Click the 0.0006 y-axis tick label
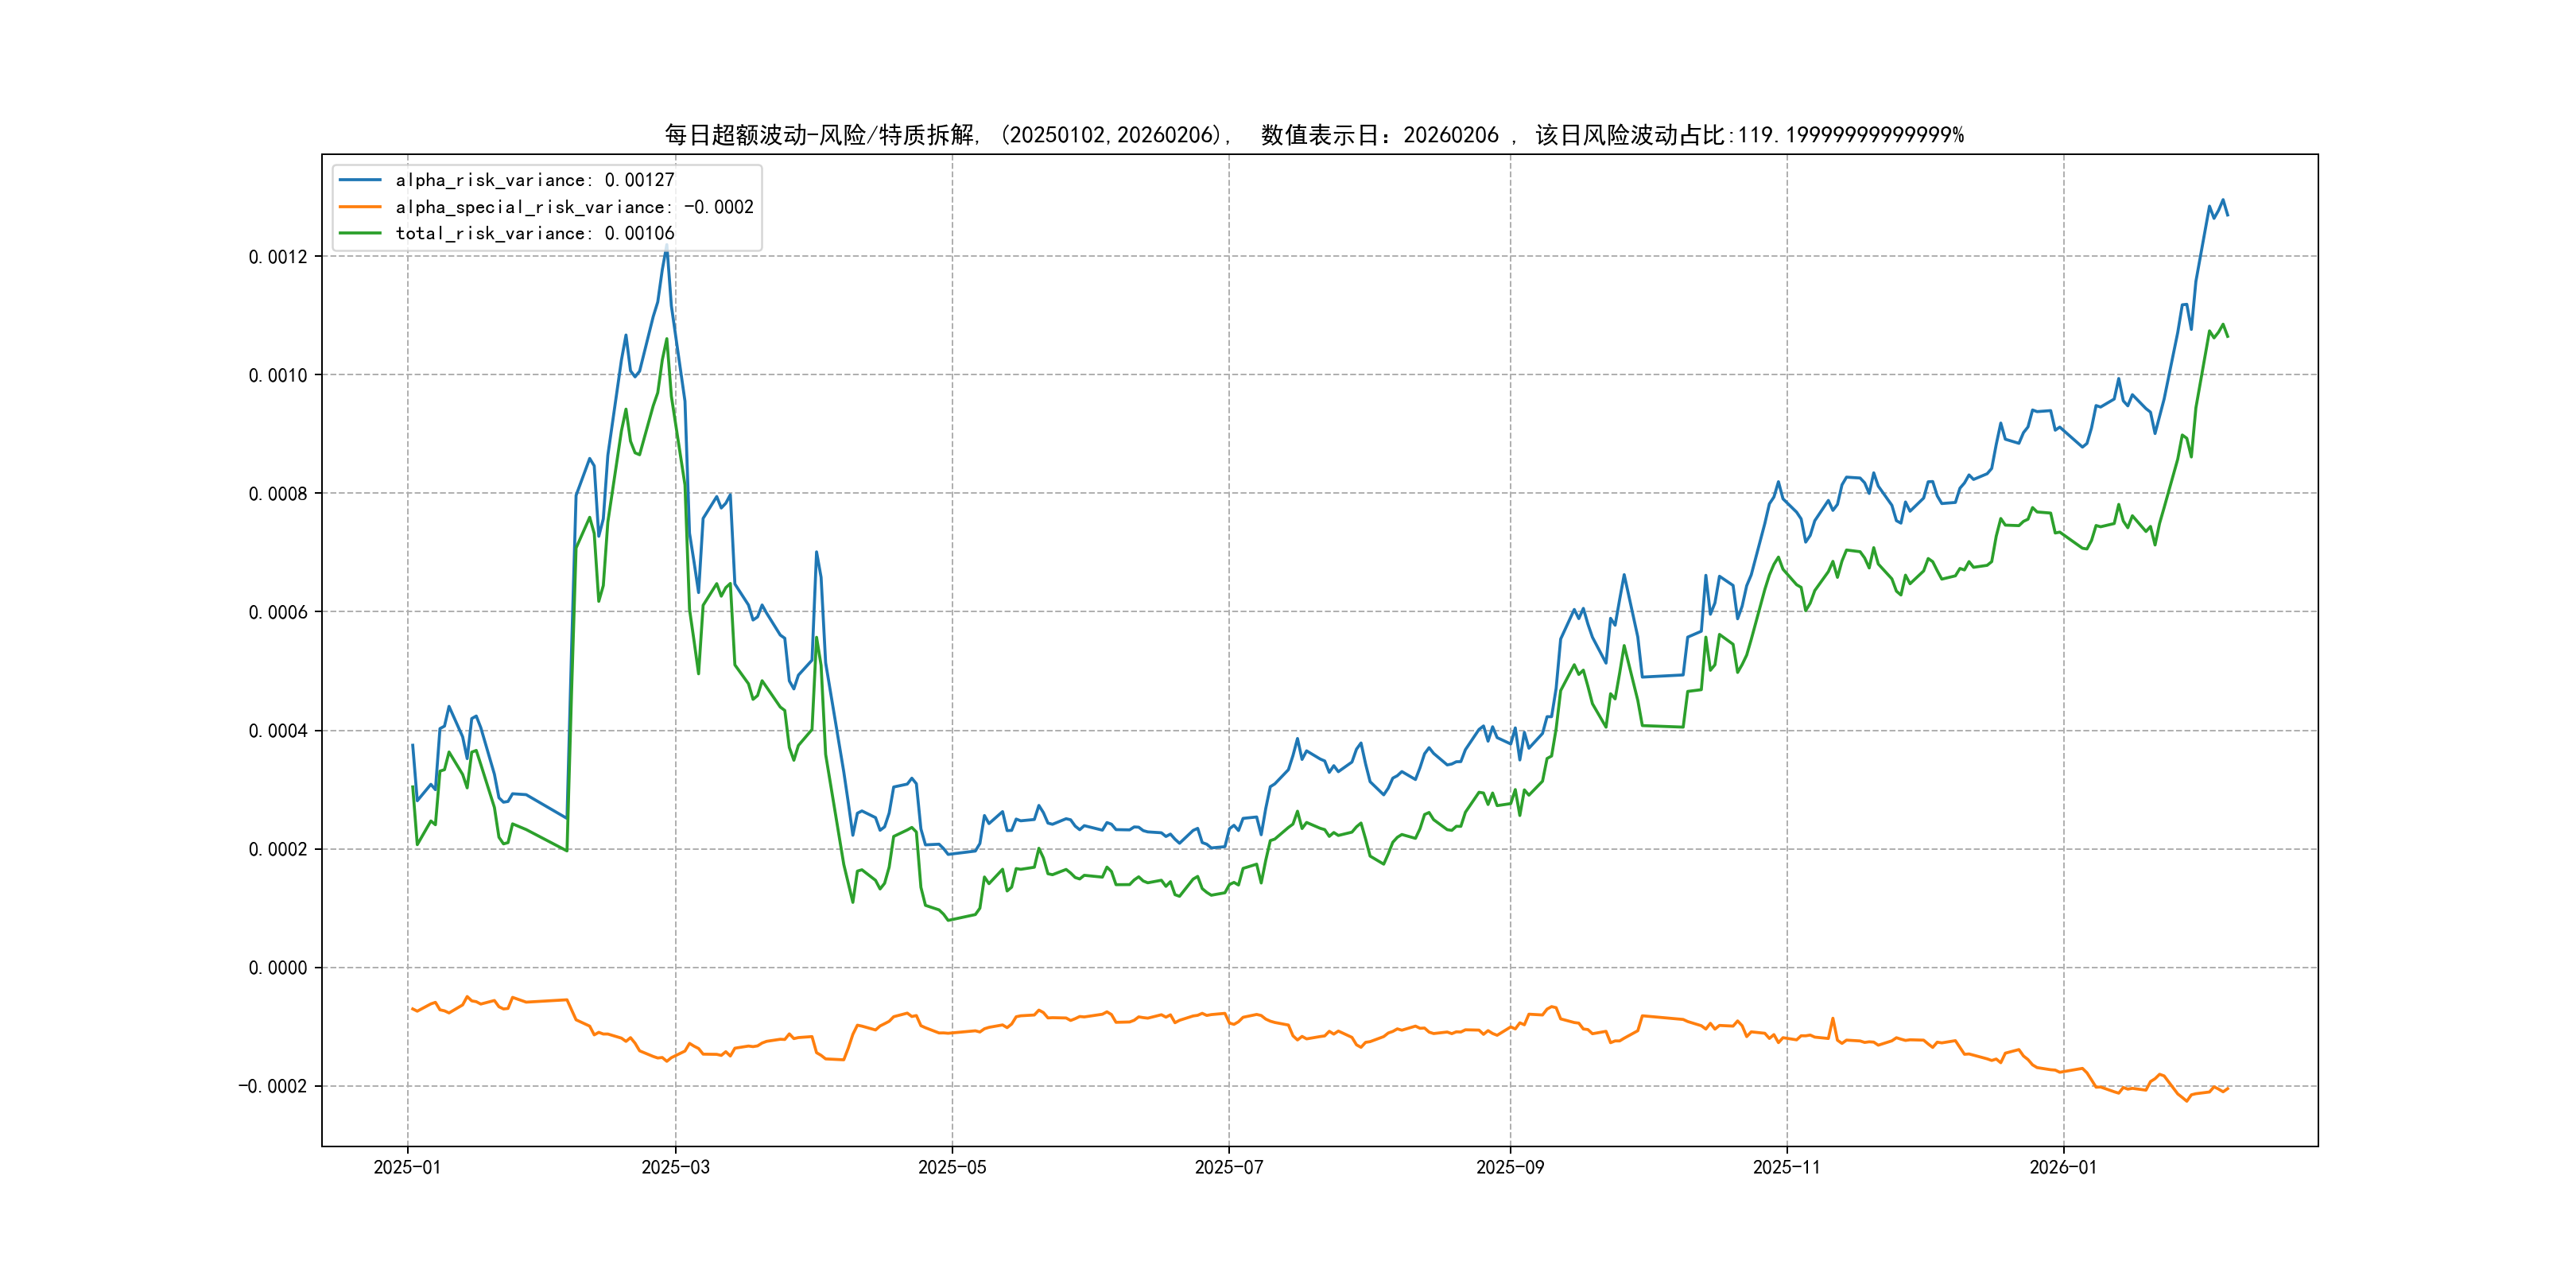The height and width of the screenshot is (1288, 2576). point(278,612)
